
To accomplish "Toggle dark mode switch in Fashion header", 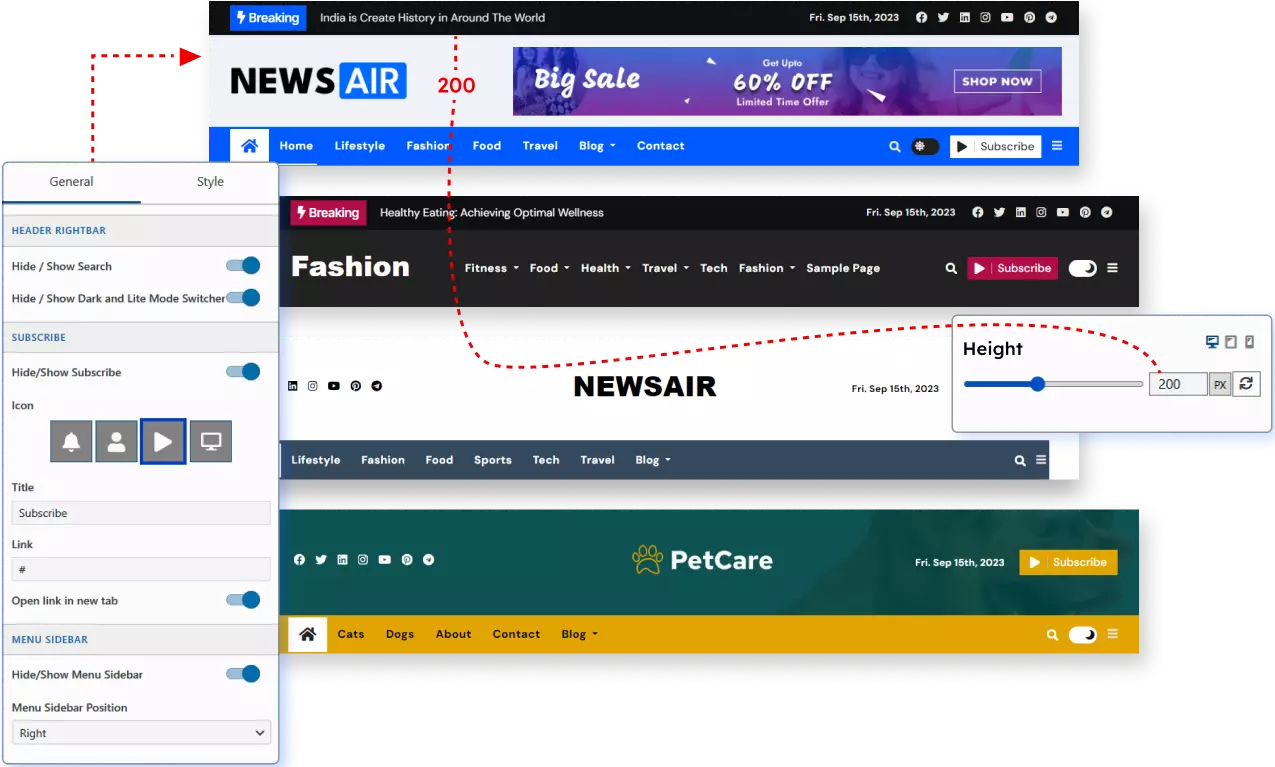I will pyautogui.click(x=1083, y=268).
